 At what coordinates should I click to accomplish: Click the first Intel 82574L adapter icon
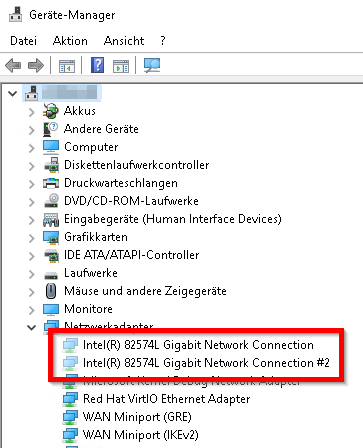tap(70, 345)
